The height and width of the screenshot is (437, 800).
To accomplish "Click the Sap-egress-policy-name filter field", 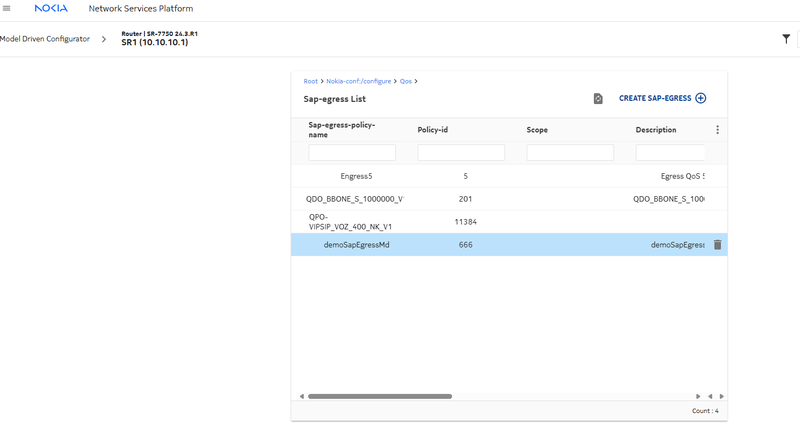I will [x=352, y=153].
